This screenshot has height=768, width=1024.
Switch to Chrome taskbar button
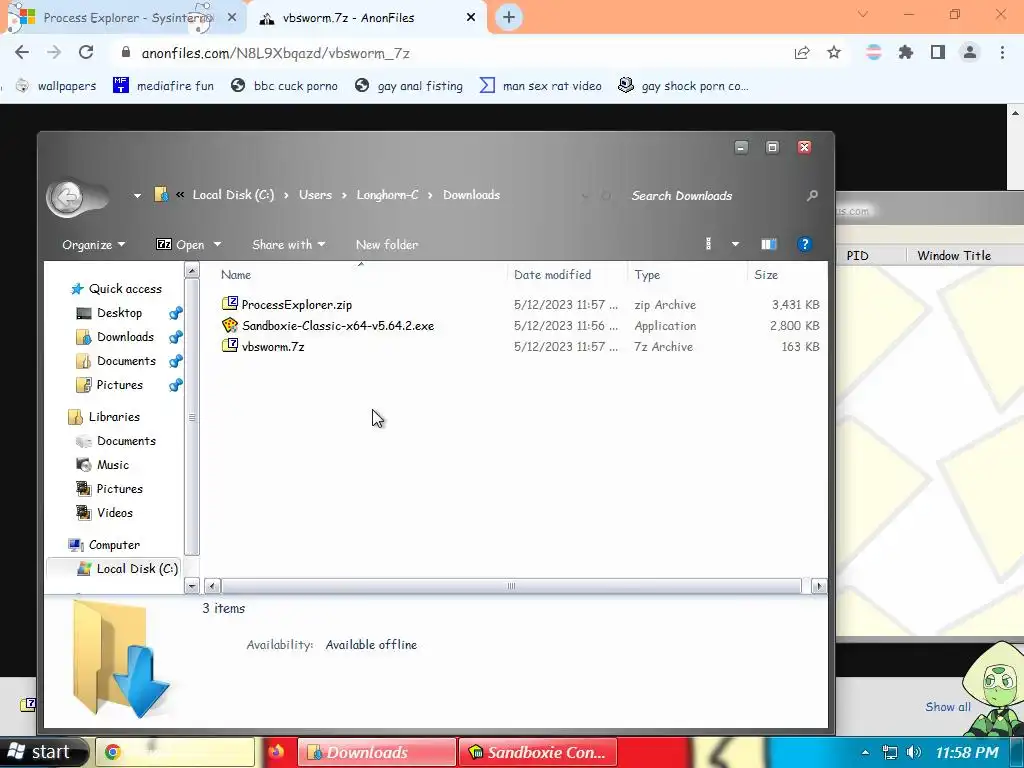tap(175, 752)
